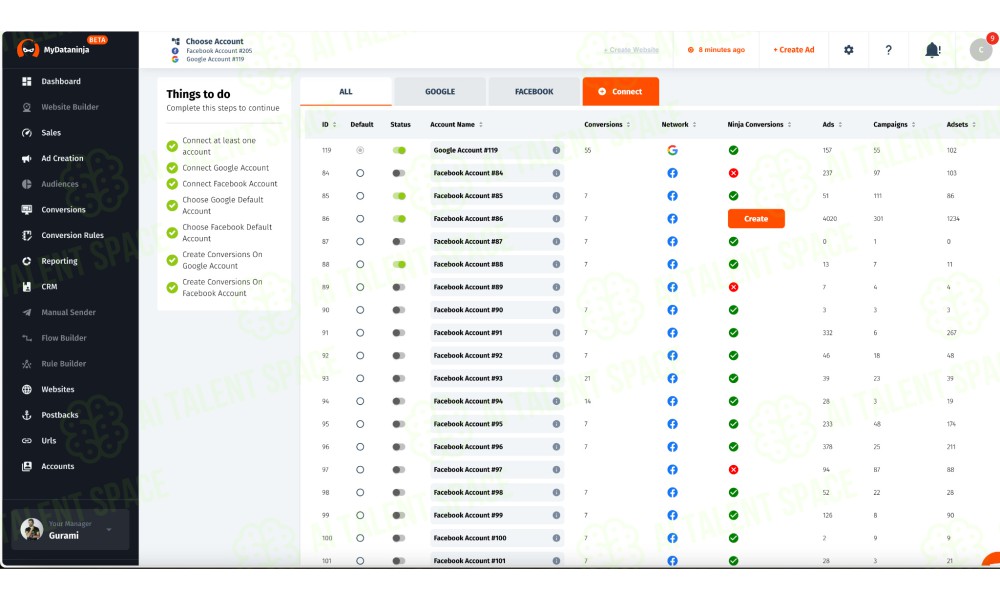Open Conversion Rules in the sidebar
1000x600 pixels.
point(72,235)
